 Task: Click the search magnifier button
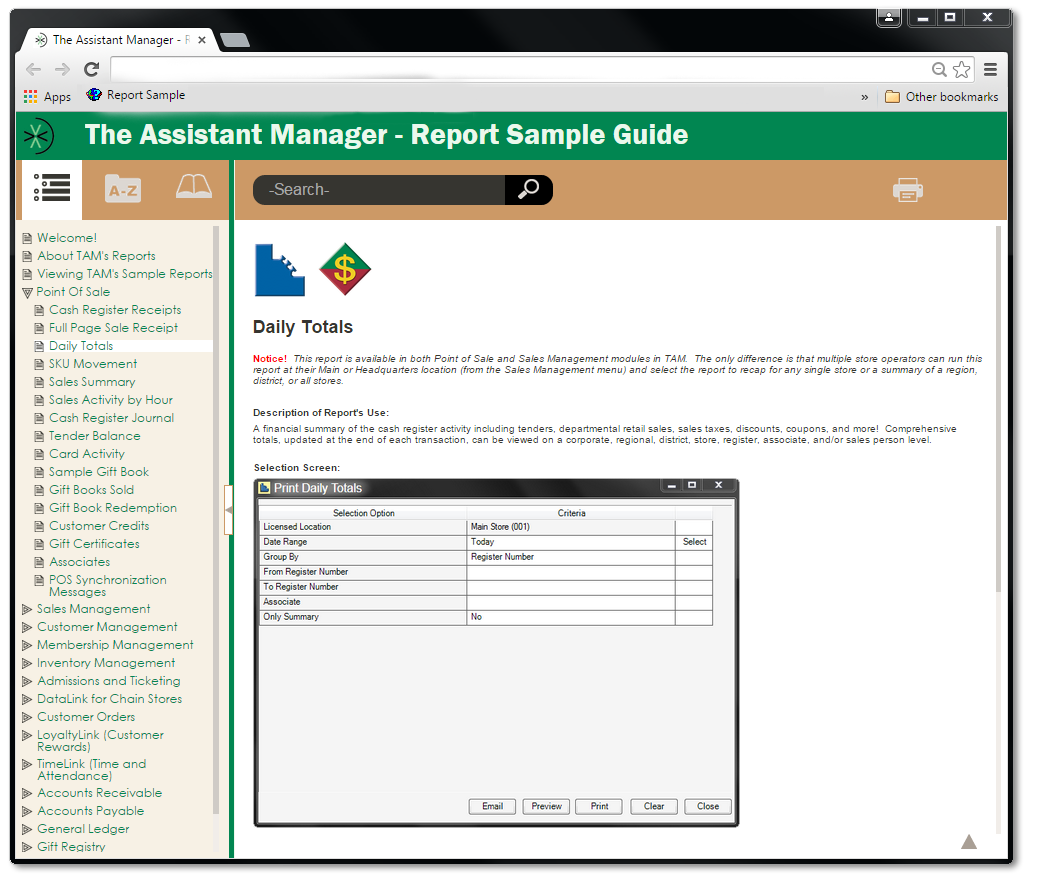(529, 190)
